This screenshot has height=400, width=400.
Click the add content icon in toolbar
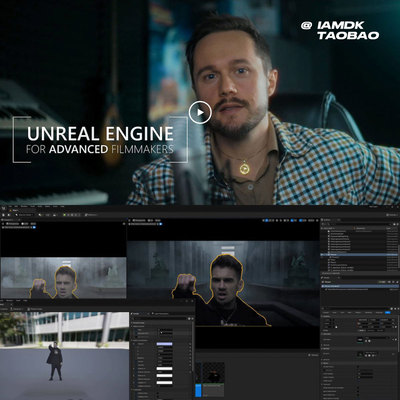(x=40, y=215)
